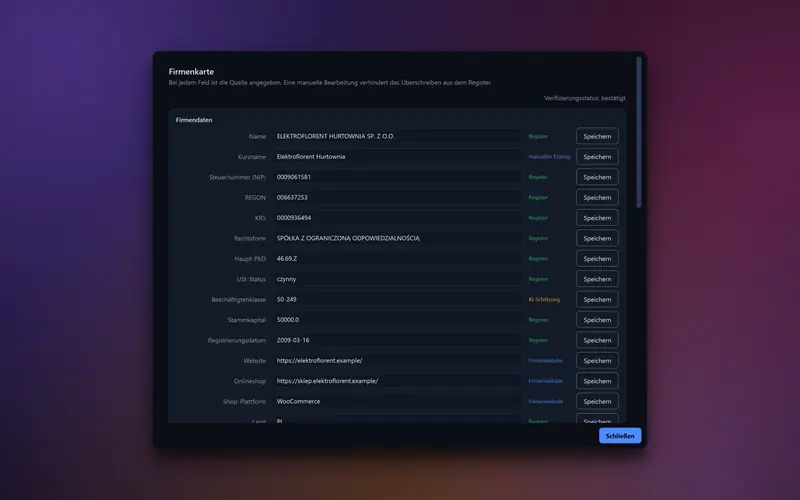The width and height of the screenshot is (800, 500).
Task: Save the Registrierungsdatum field
Action: pos(597,340)
